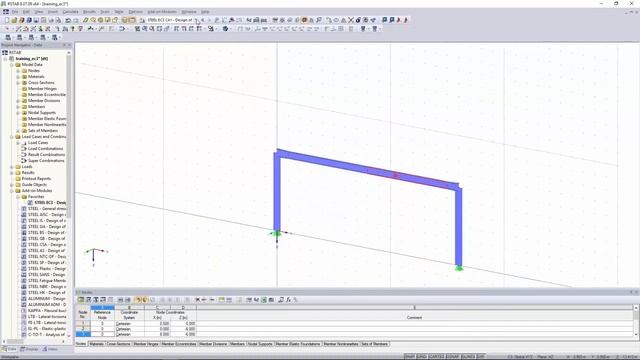Switch to the Member Eccentricities table tab

[179, 344]
